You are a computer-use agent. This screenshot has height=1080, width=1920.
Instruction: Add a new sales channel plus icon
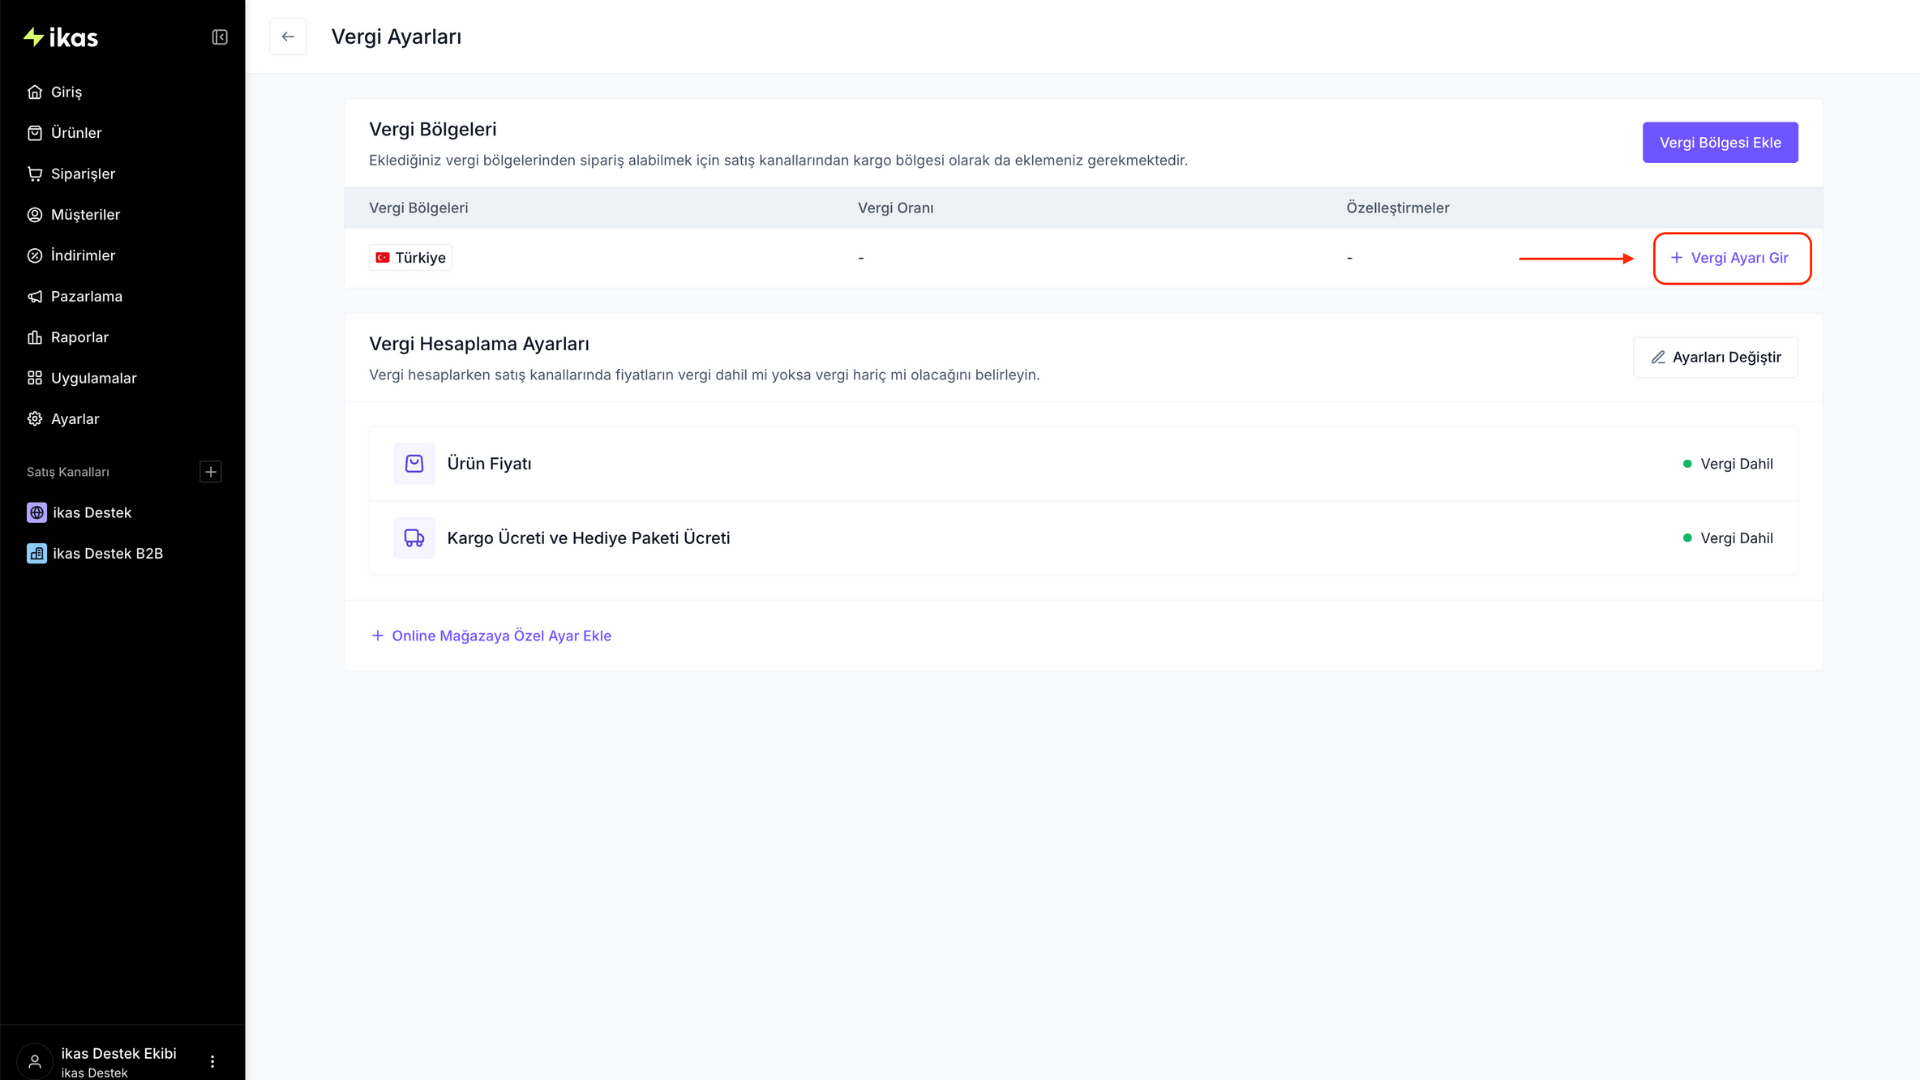tap(211, 472)
